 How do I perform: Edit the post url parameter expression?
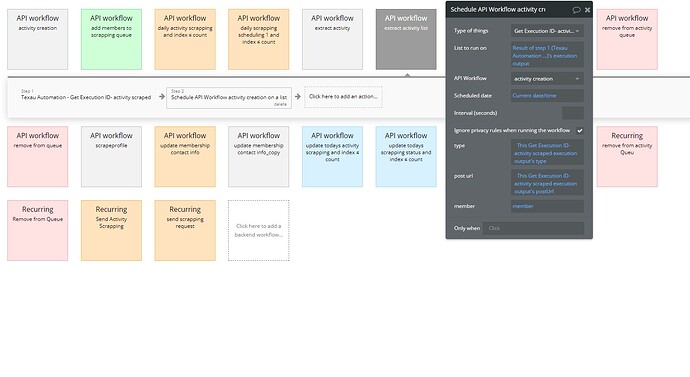coord(547,183)
